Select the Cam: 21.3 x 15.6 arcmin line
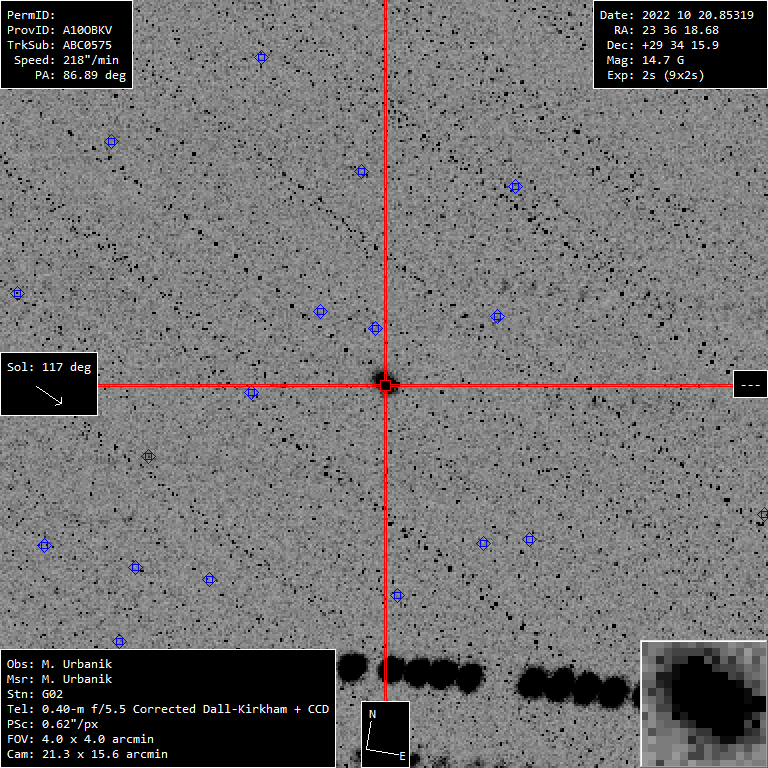768x768 pixels. pos(87,754)
